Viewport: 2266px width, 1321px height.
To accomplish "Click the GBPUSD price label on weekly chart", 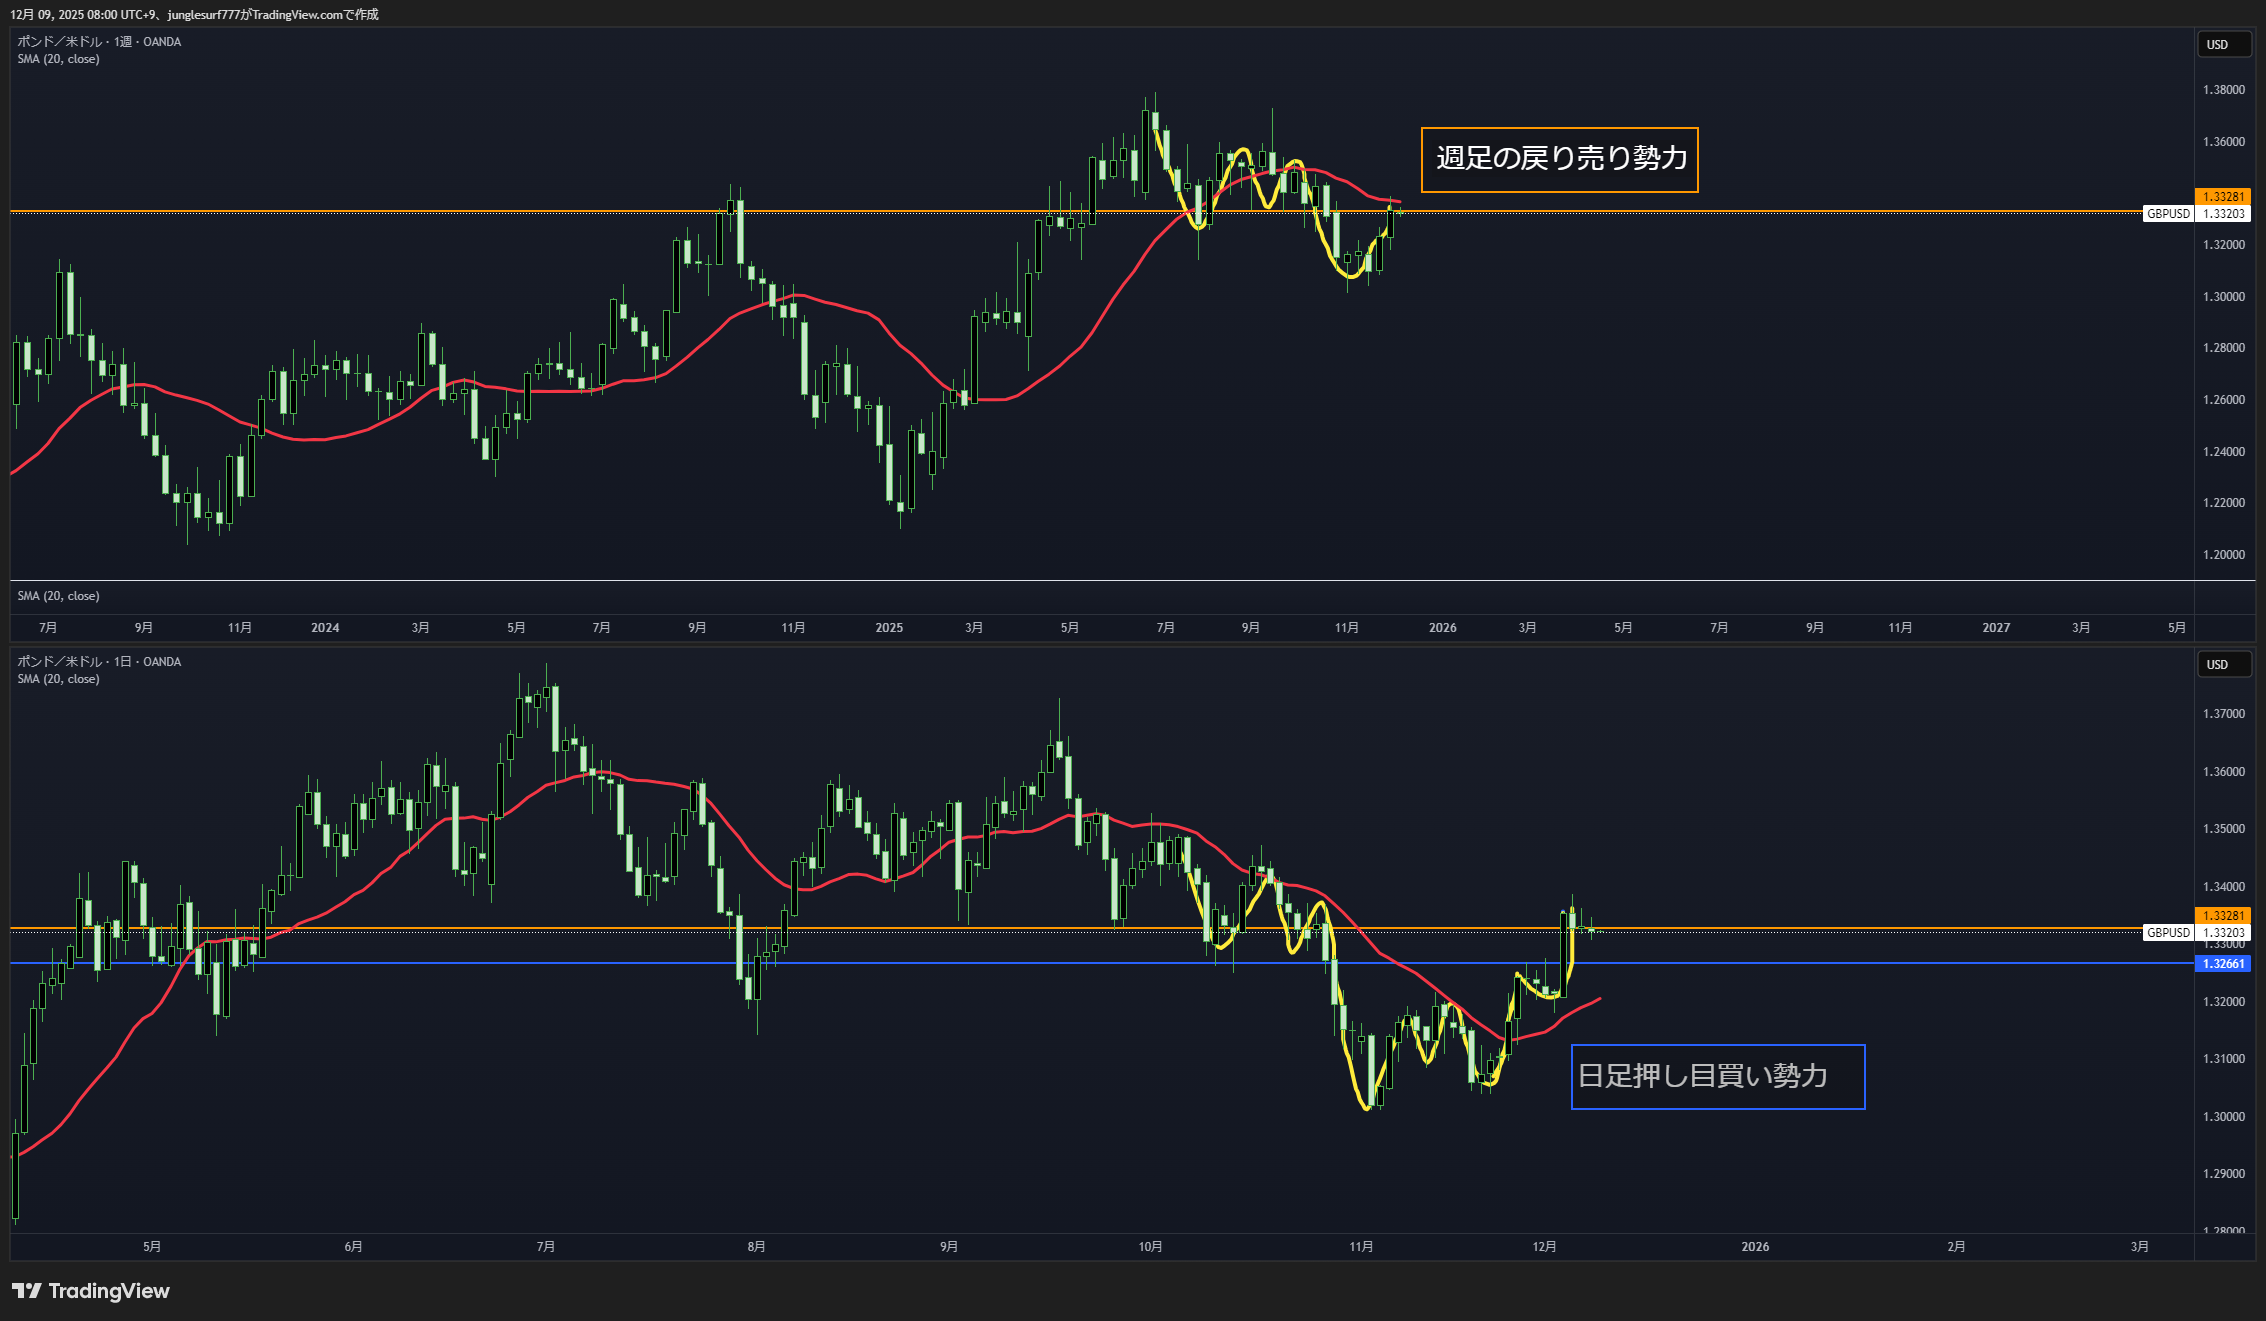I will click(2168, 214).
